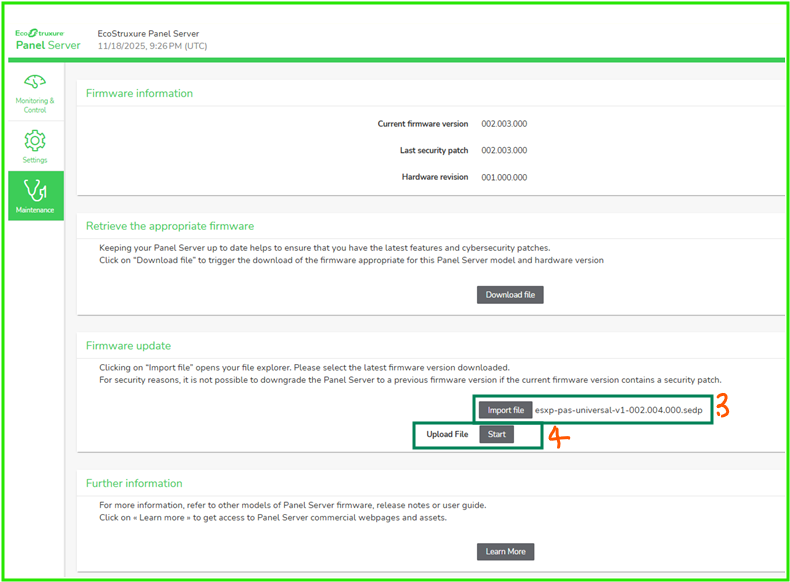Viewport: 790px width, 582px height.
Task: Click the Upload File label
Action: (x=447, y=434)
